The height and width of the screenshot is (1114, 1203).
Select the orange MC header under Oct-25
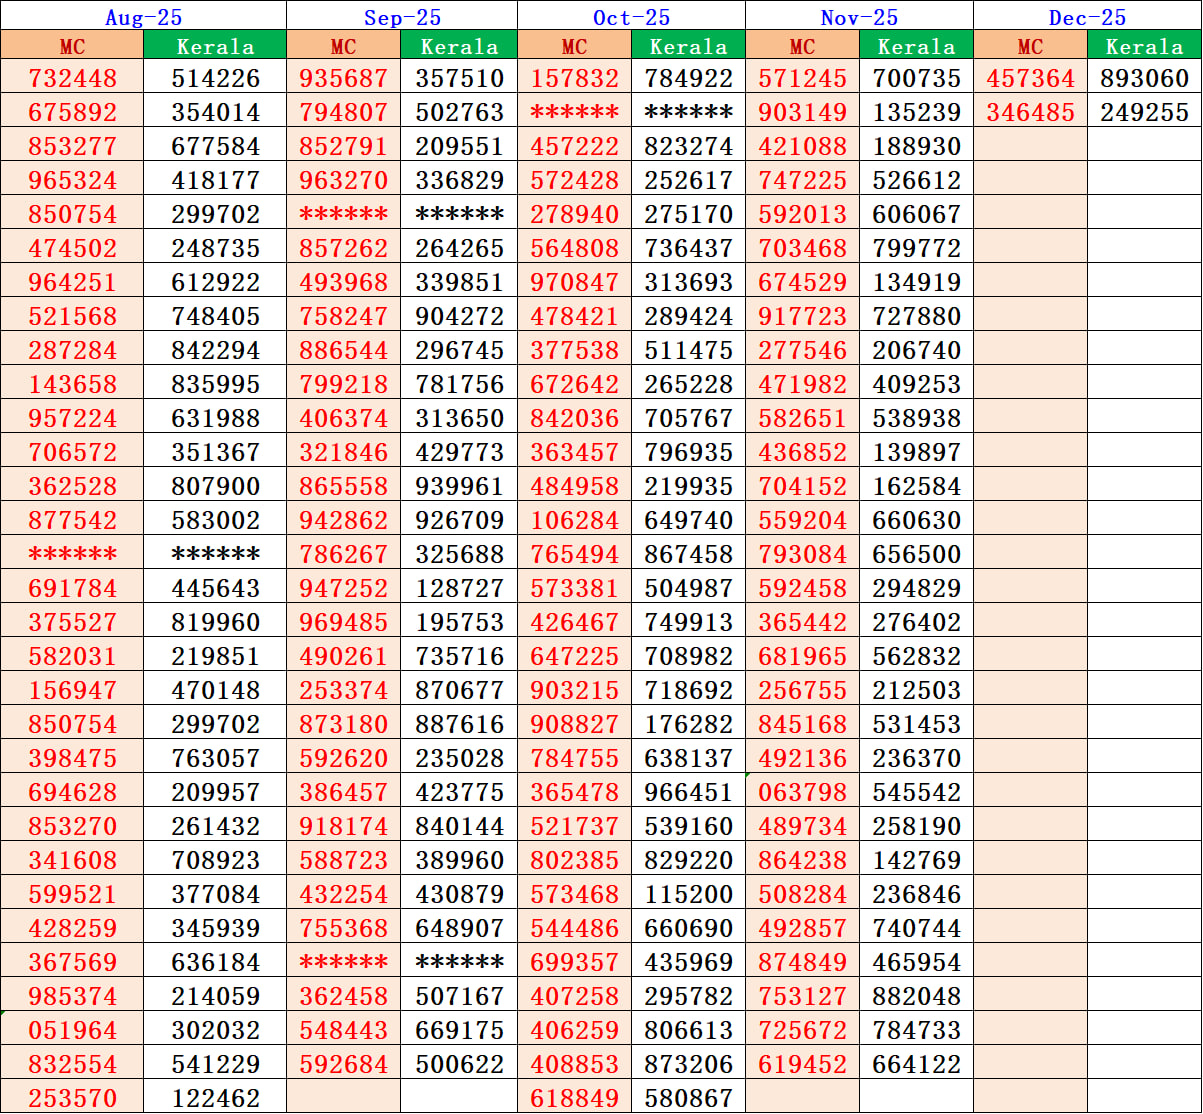(x=572, y=46)
